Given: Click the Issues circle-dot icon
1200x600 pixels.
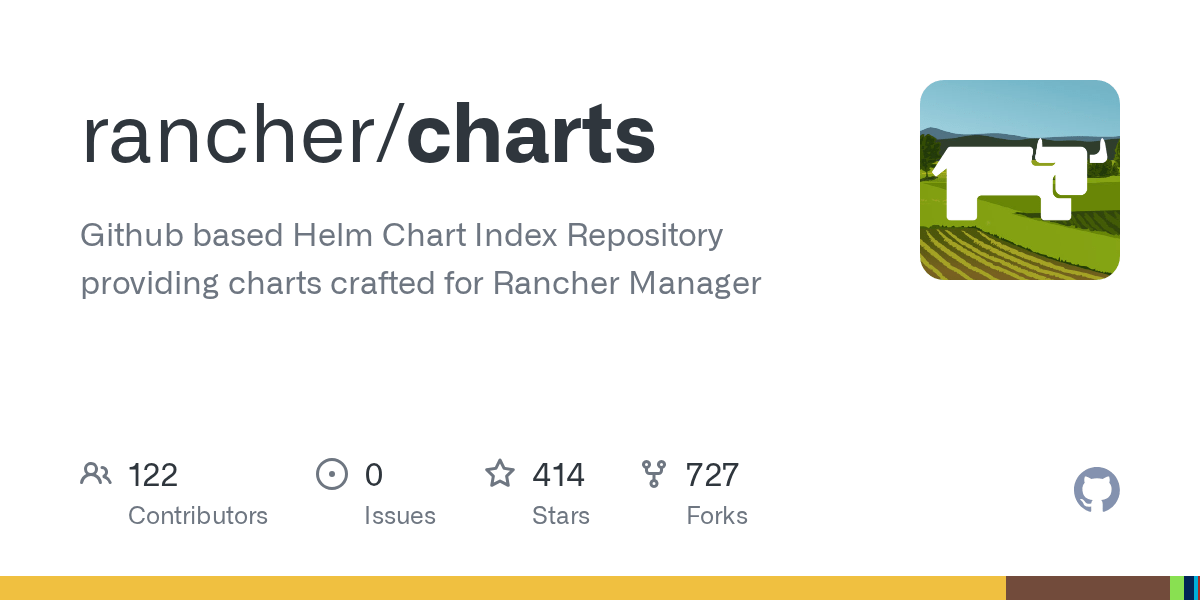Looking at the screenshot, I should 331,474.
